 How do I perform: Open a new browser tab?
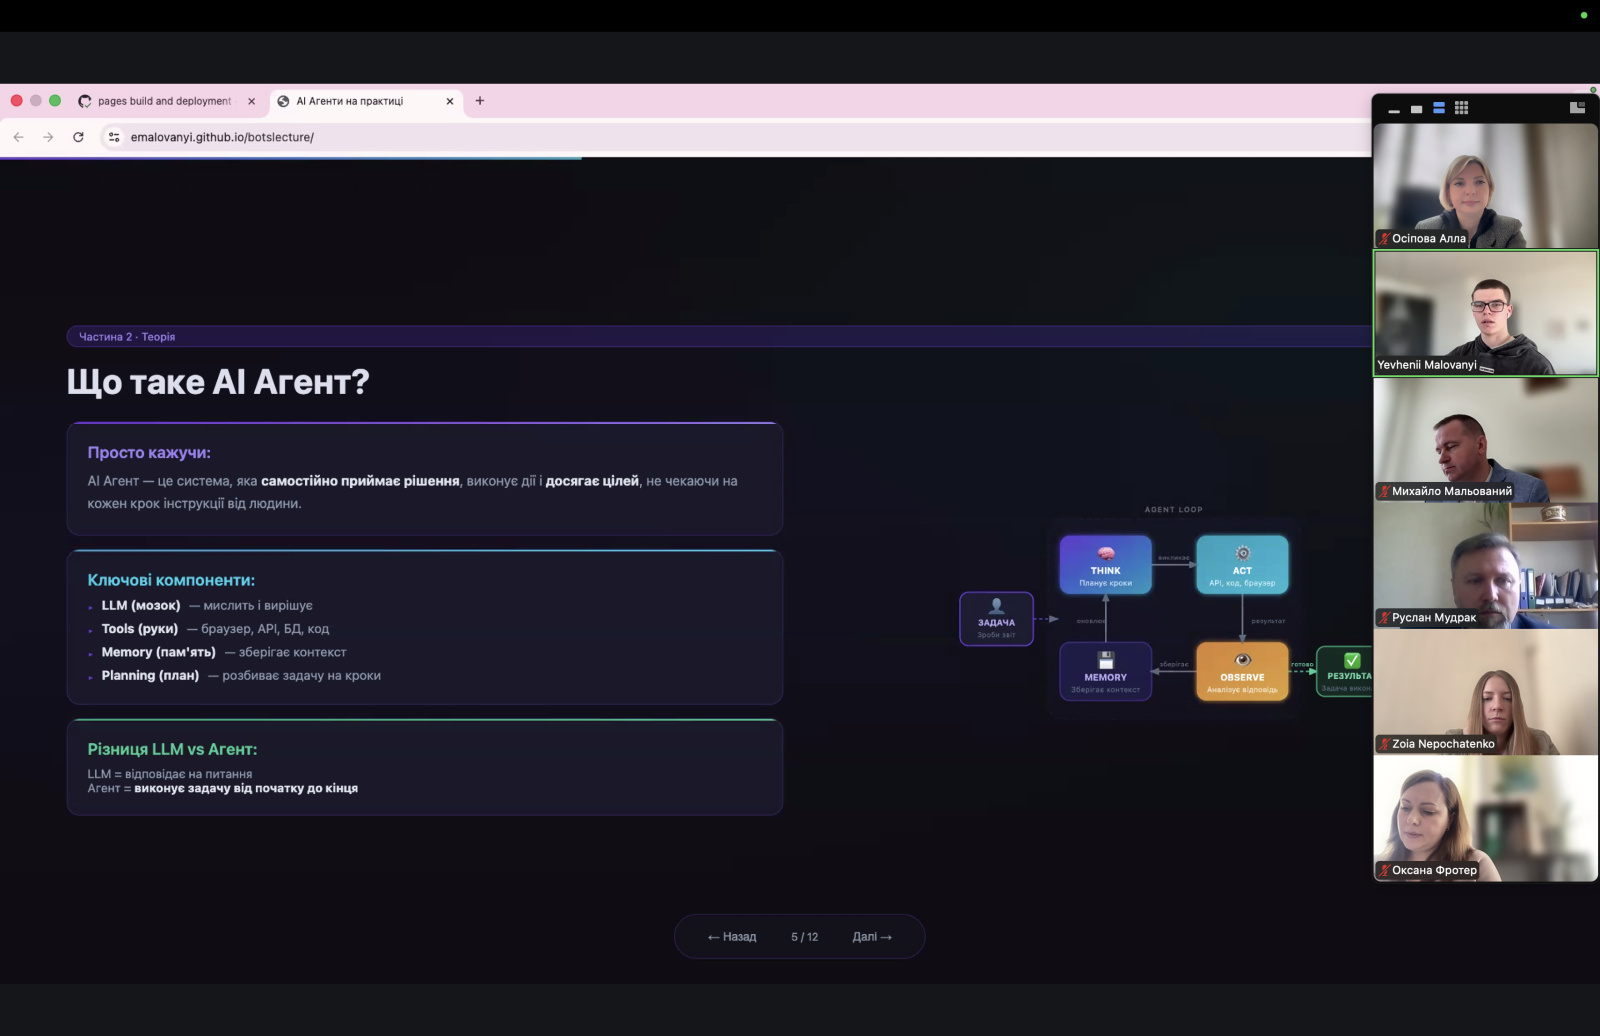pos(480,101)
